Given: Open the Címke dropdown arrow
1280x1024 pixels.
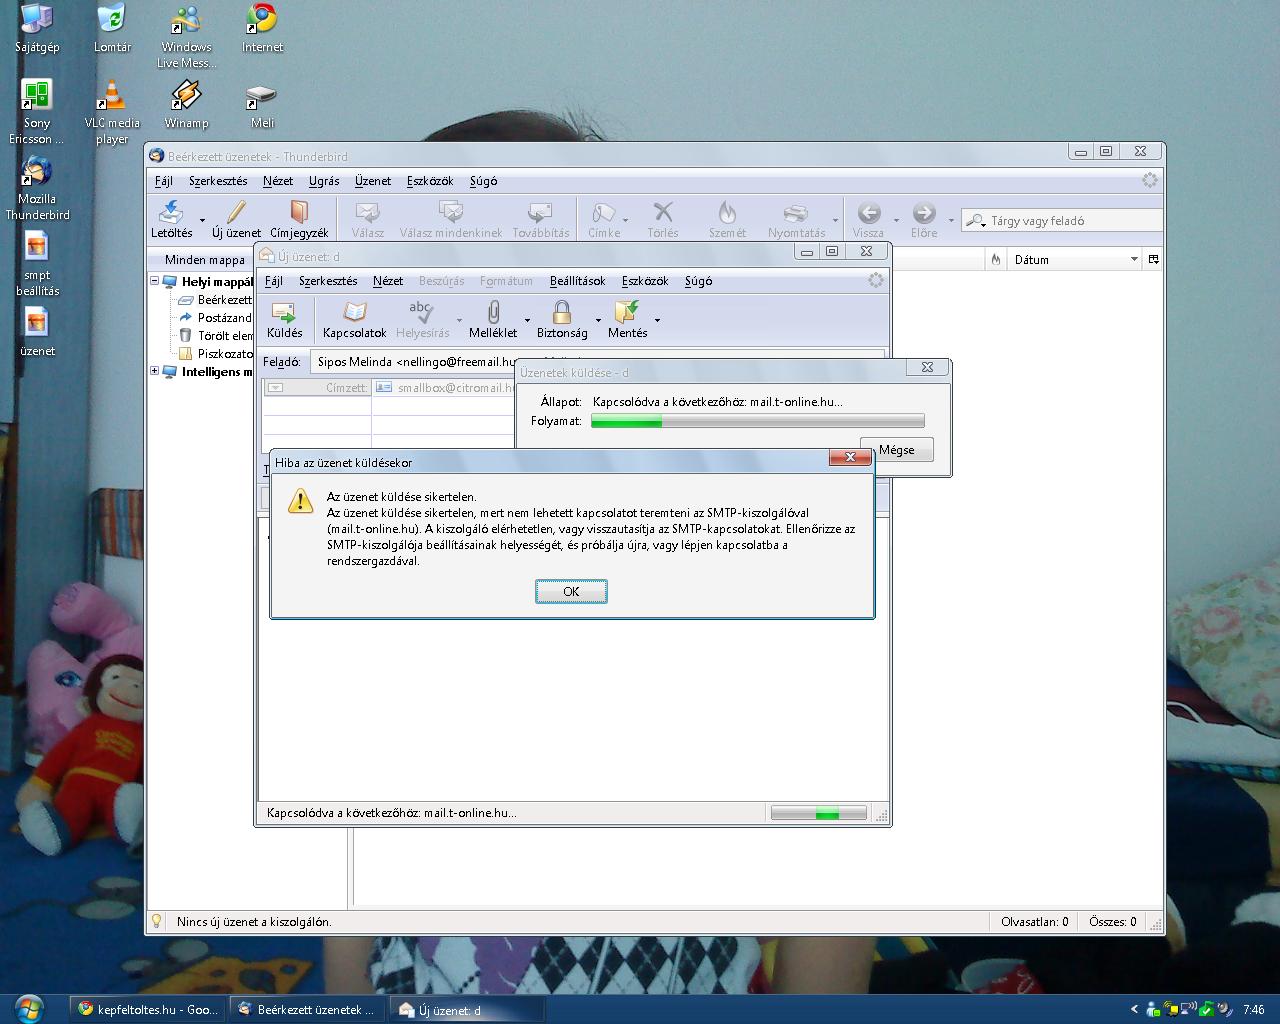Looking at the screenshot, I should tap(626, 220).
